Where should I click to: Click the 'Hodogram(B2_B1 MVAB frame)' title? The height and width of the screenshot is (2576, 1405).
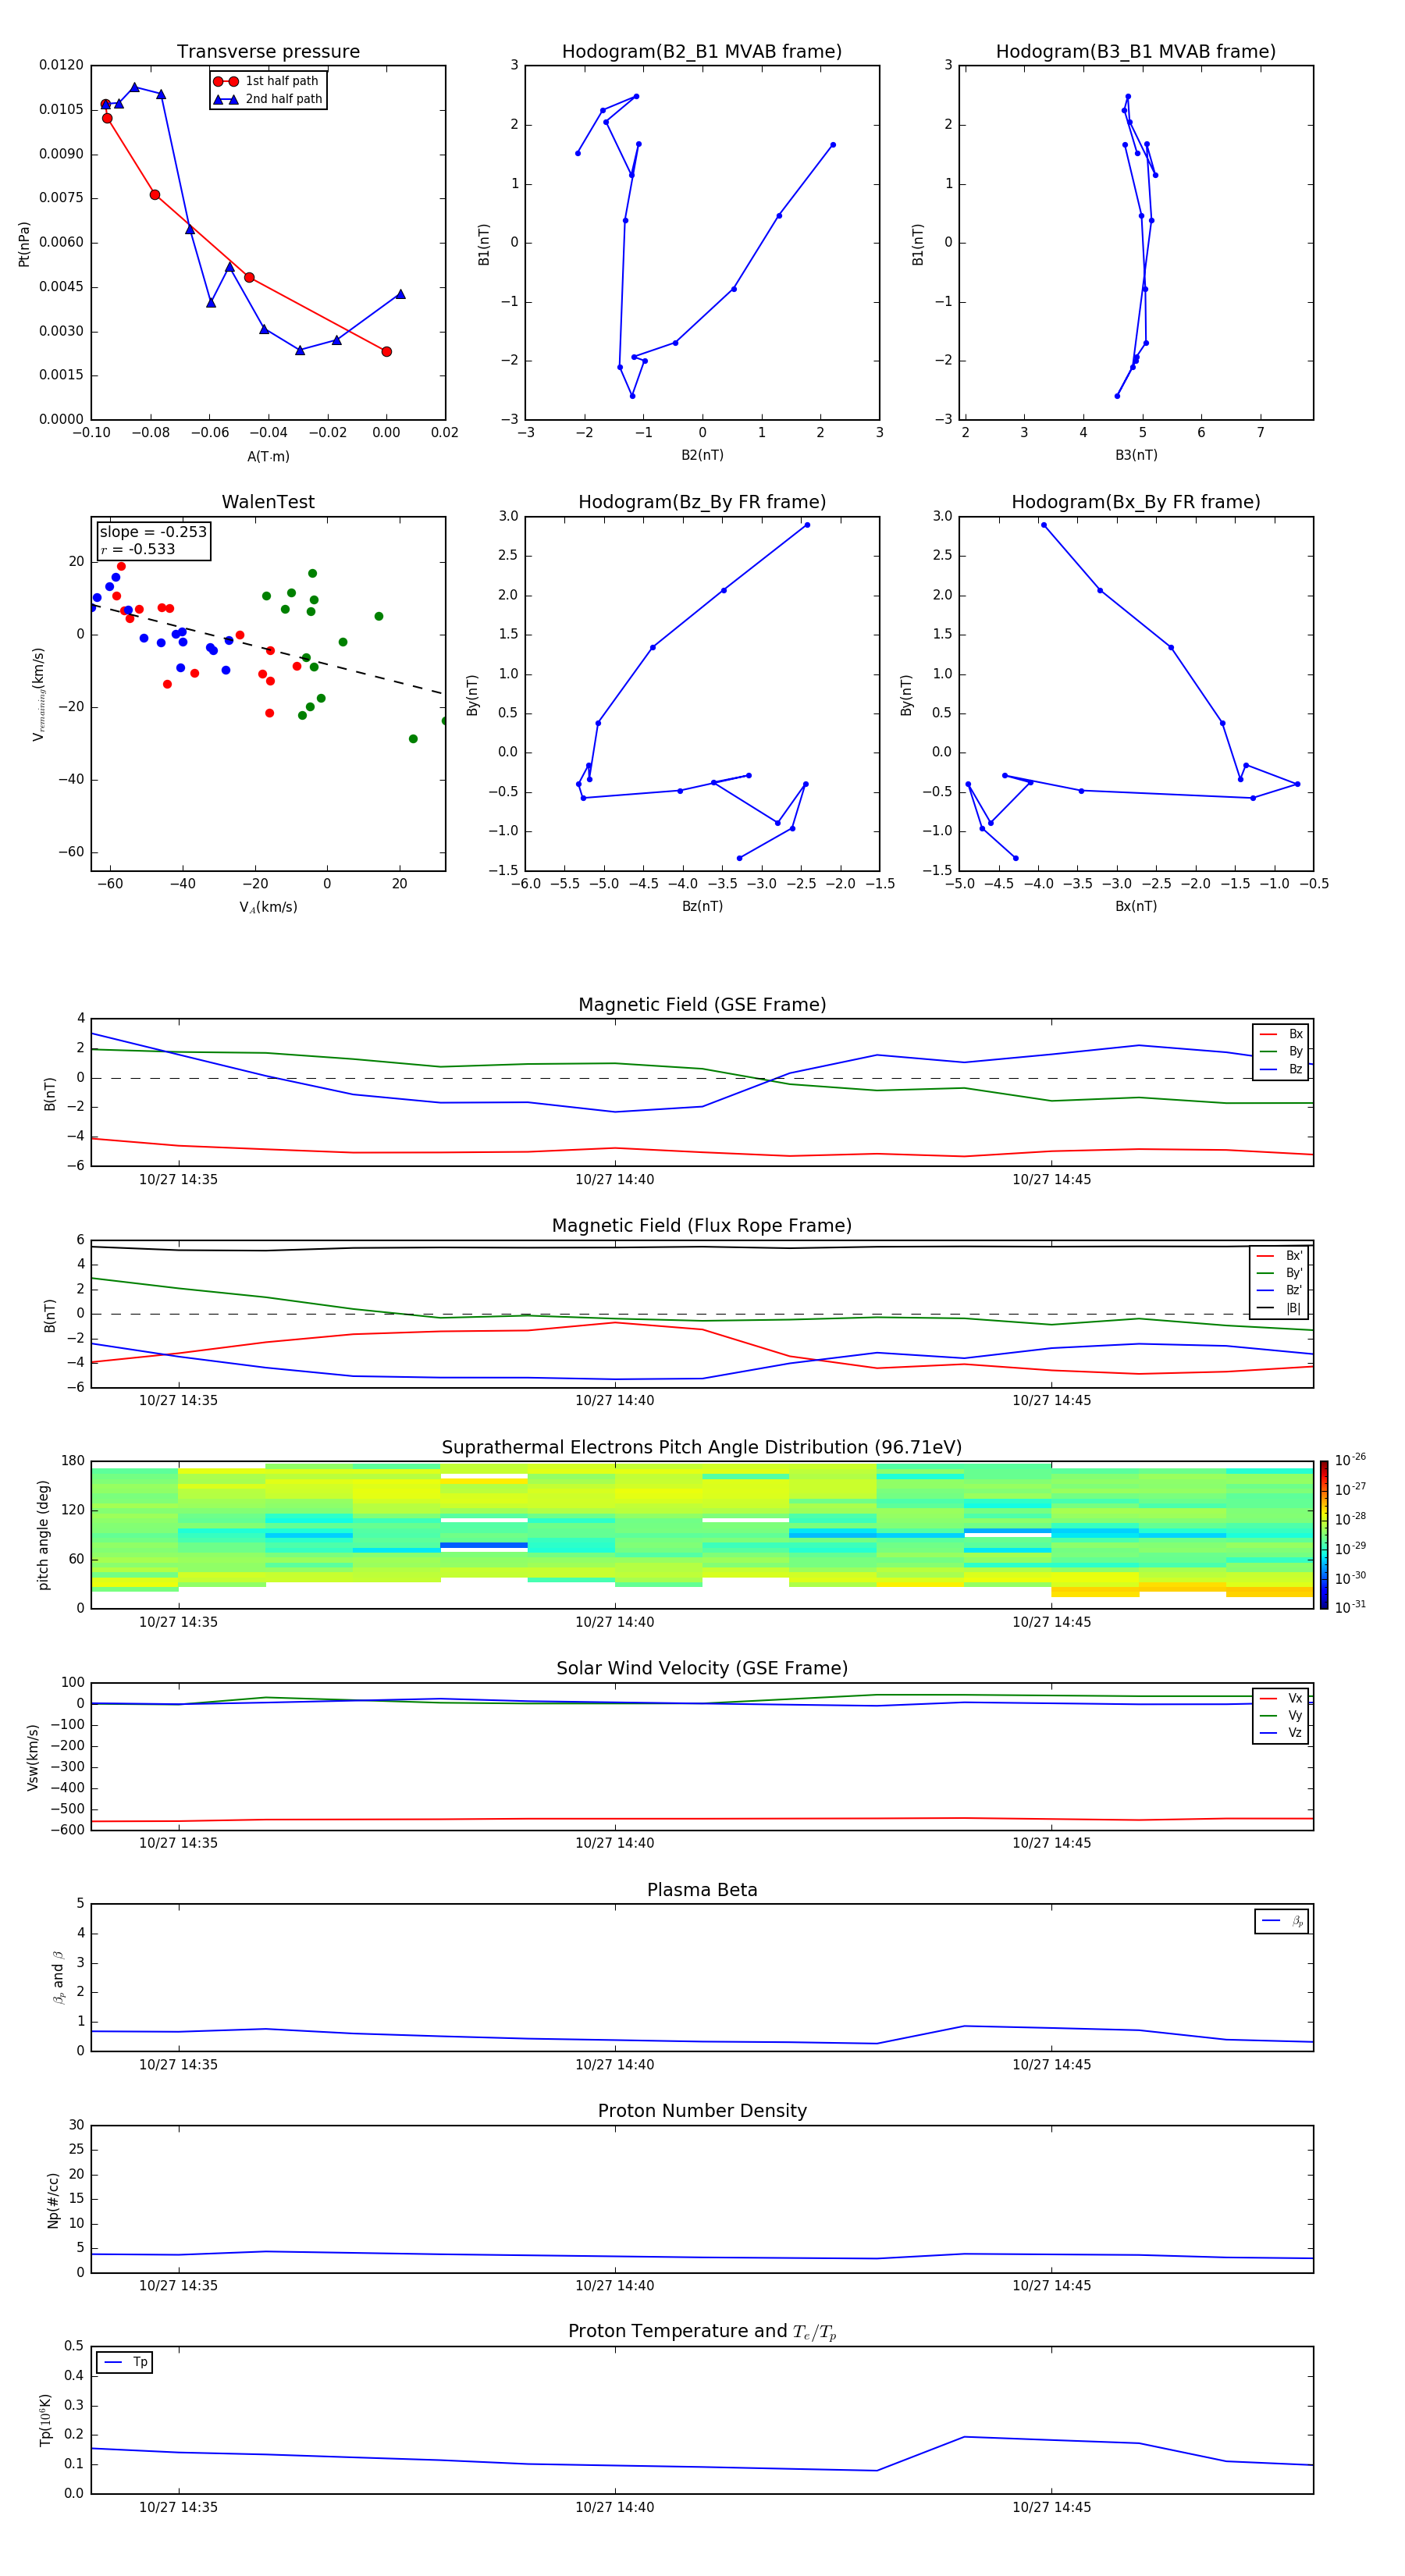tap(702, 51)
